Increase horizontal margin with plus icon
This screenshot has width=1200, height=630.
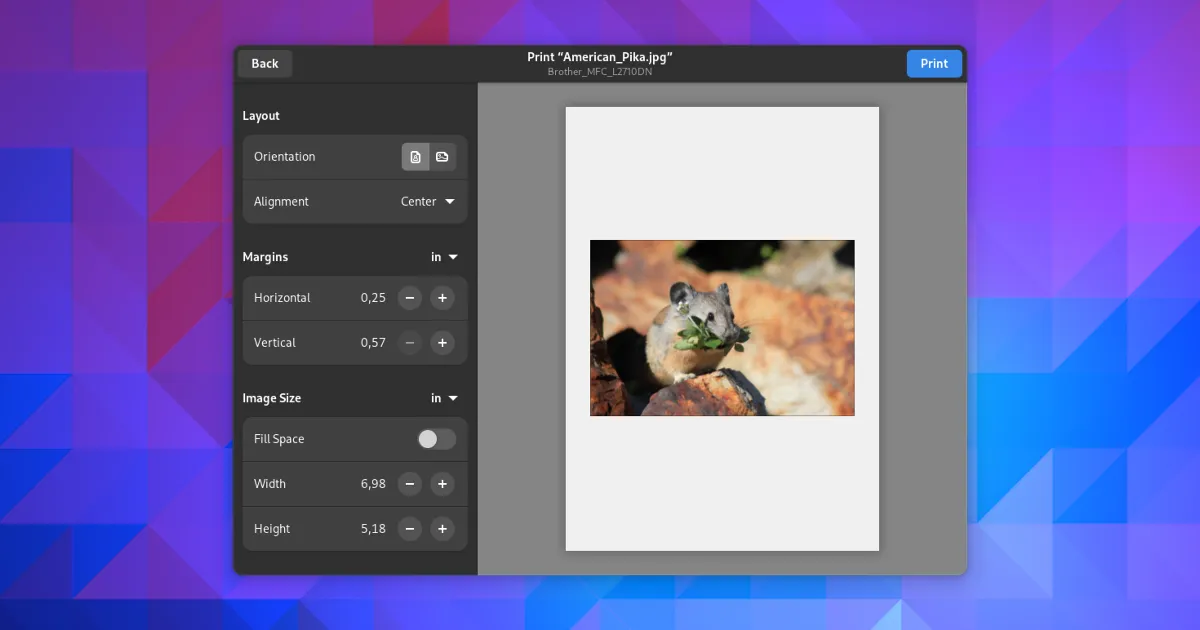tap(442, 298)
